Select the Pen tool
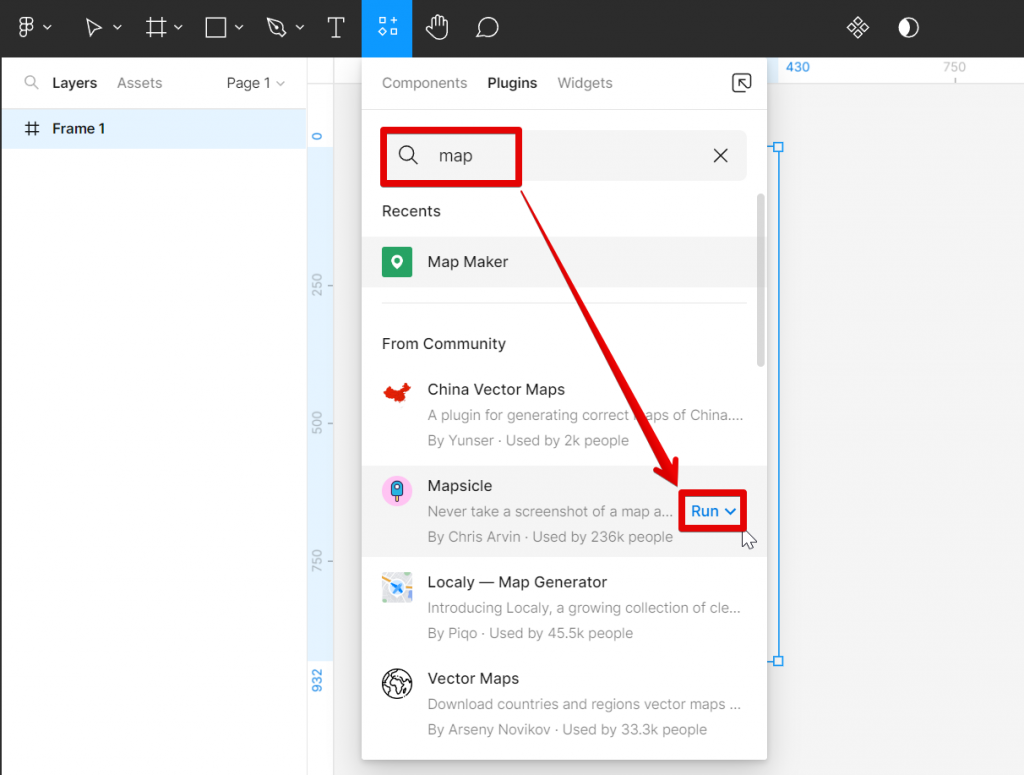 [278, 27]
